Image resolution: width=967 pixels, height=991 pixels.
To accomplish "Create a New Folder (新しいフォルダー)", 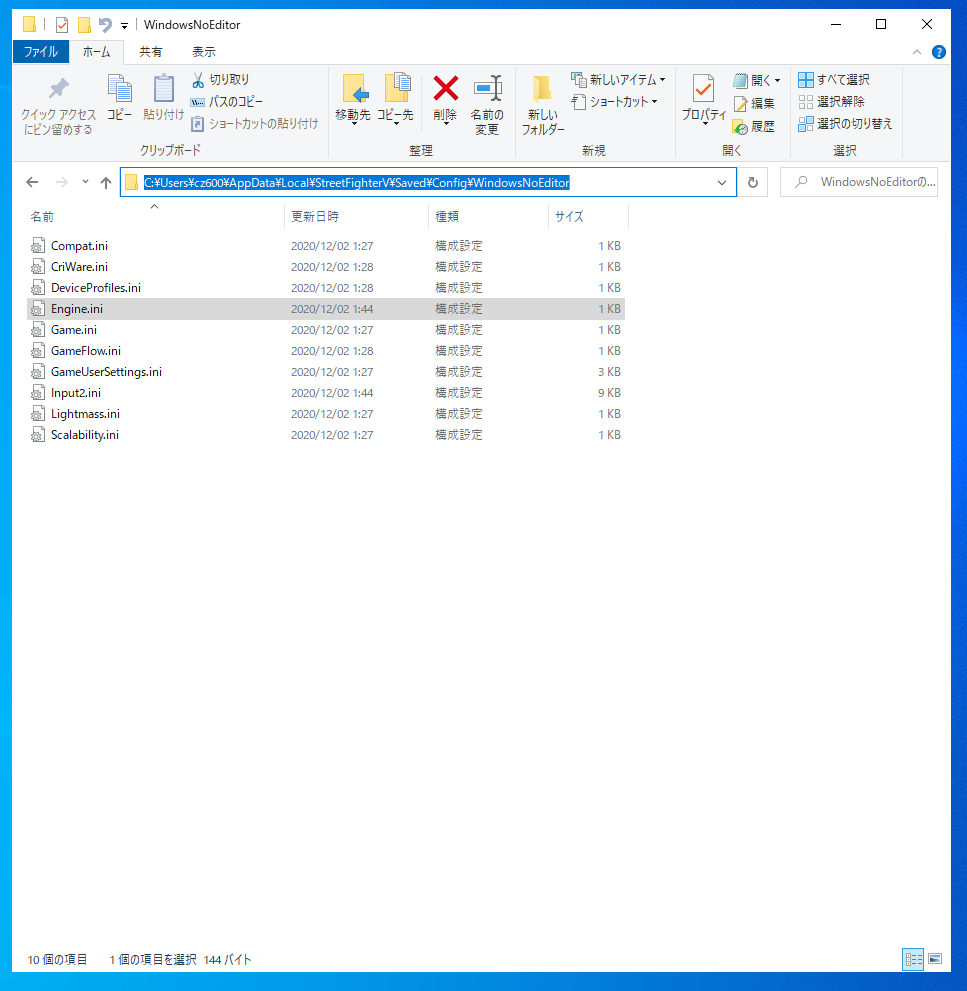I will (x=543, y=105).
